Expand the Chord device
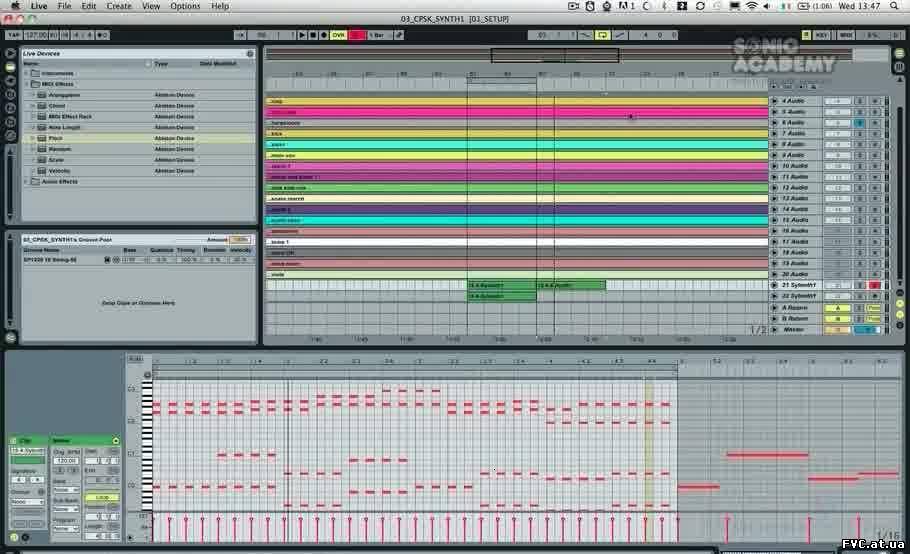The height and width of the screenshot is (554, 910). coord(33,106)
